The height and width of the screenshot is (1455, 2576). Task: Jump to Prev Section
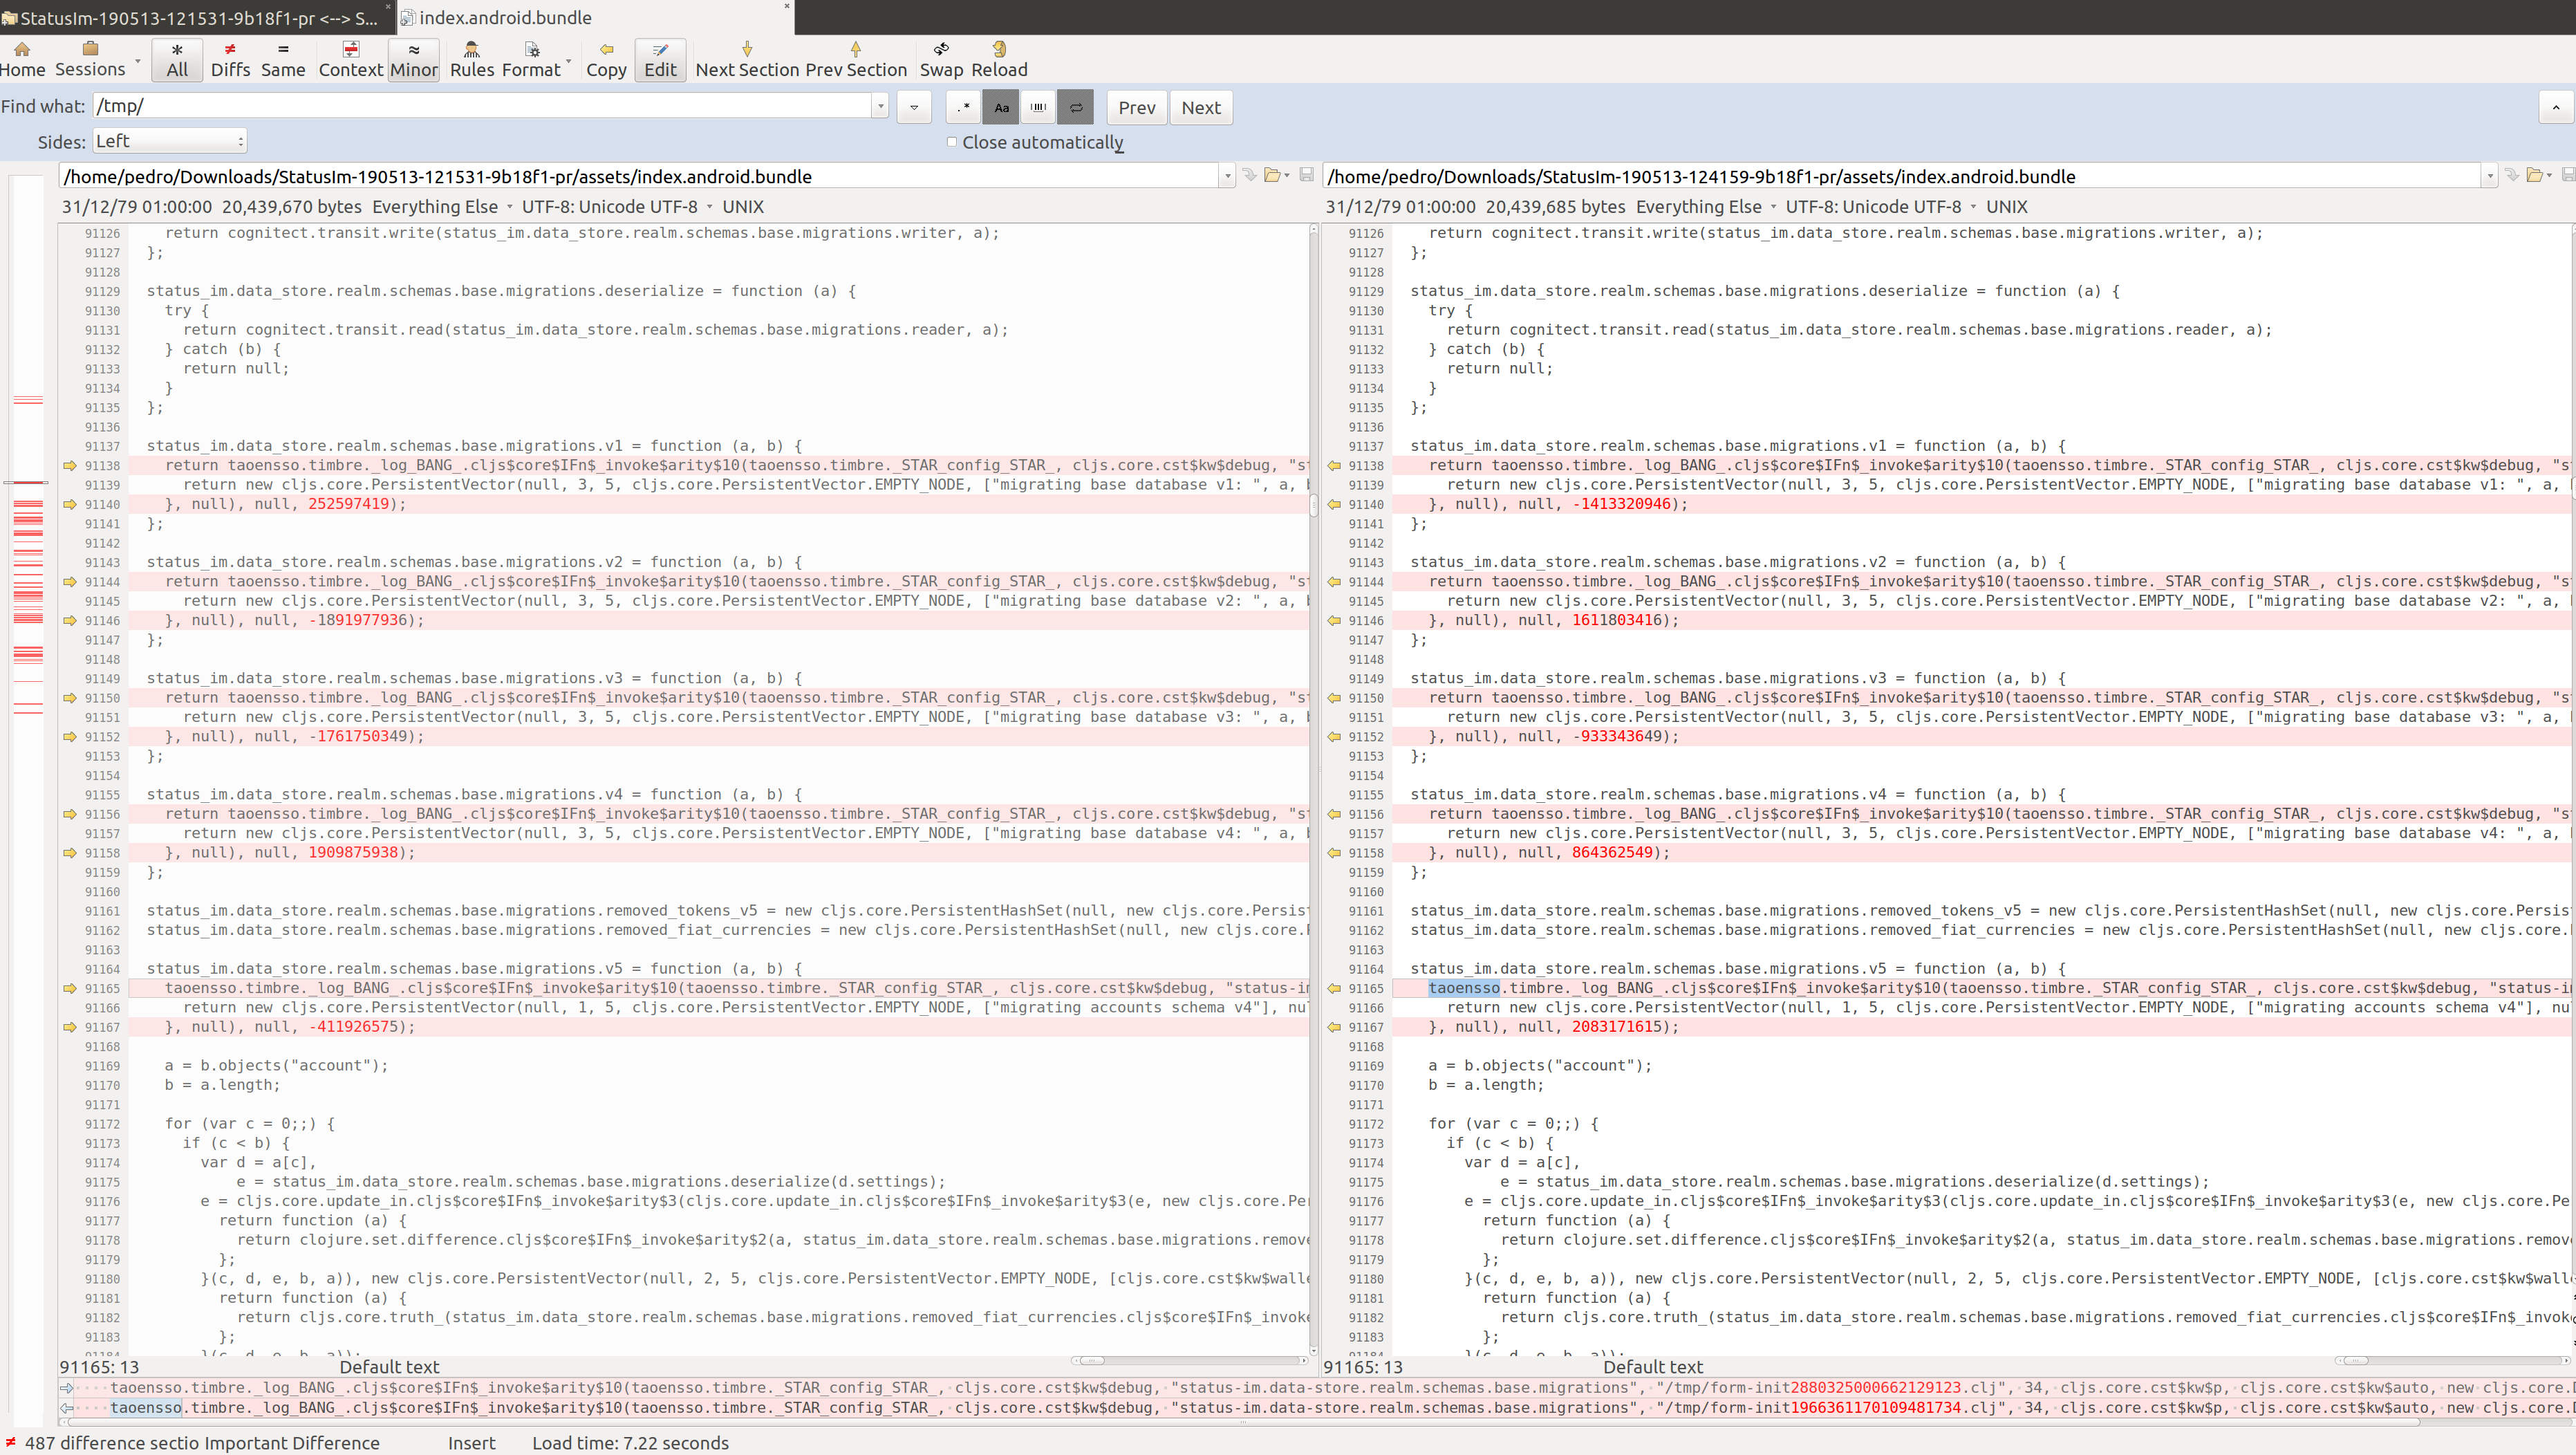click(x=856, y=60)
